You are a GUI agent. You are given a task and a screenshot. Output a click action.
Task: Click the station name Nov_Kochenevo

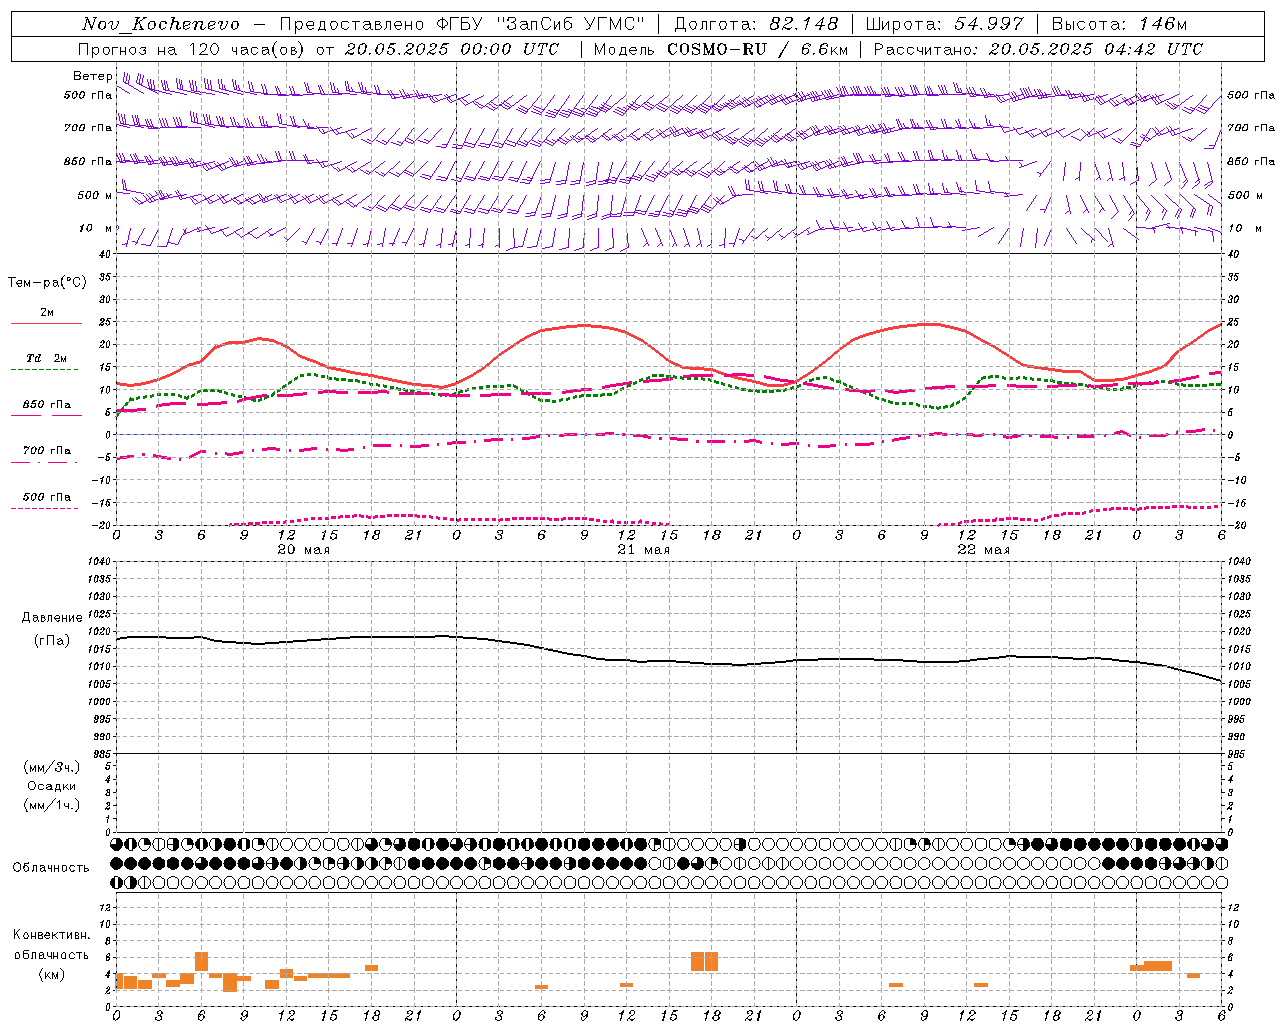pos(161,24)
